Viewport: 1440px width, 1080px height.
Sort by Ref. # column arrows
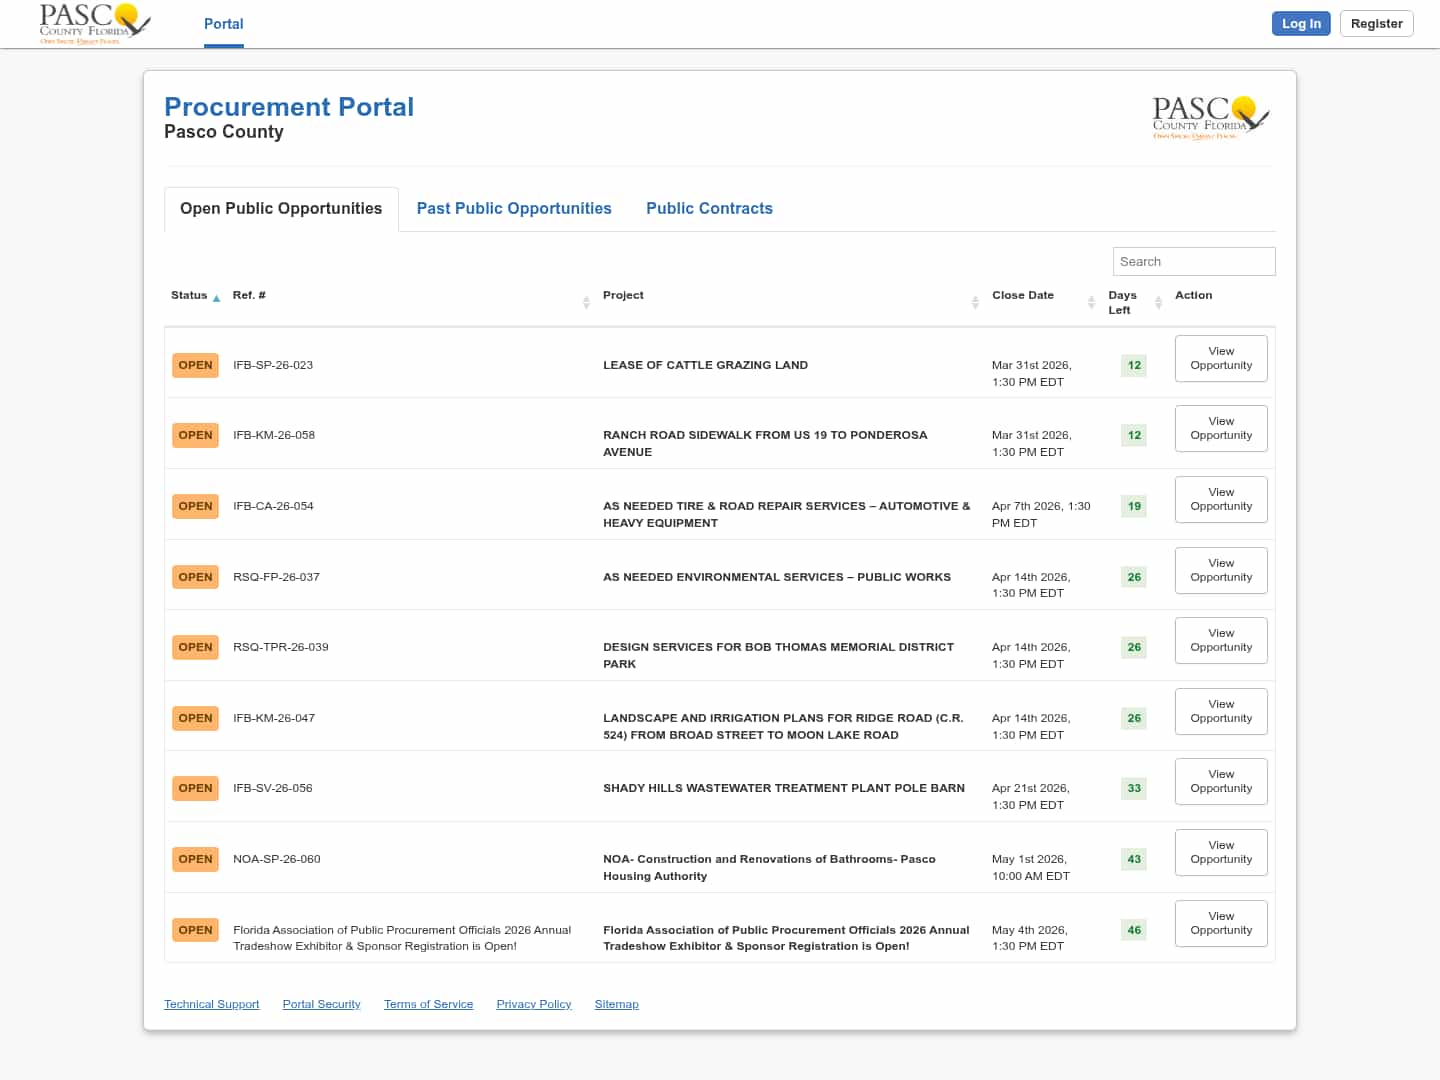coord(586,302)
